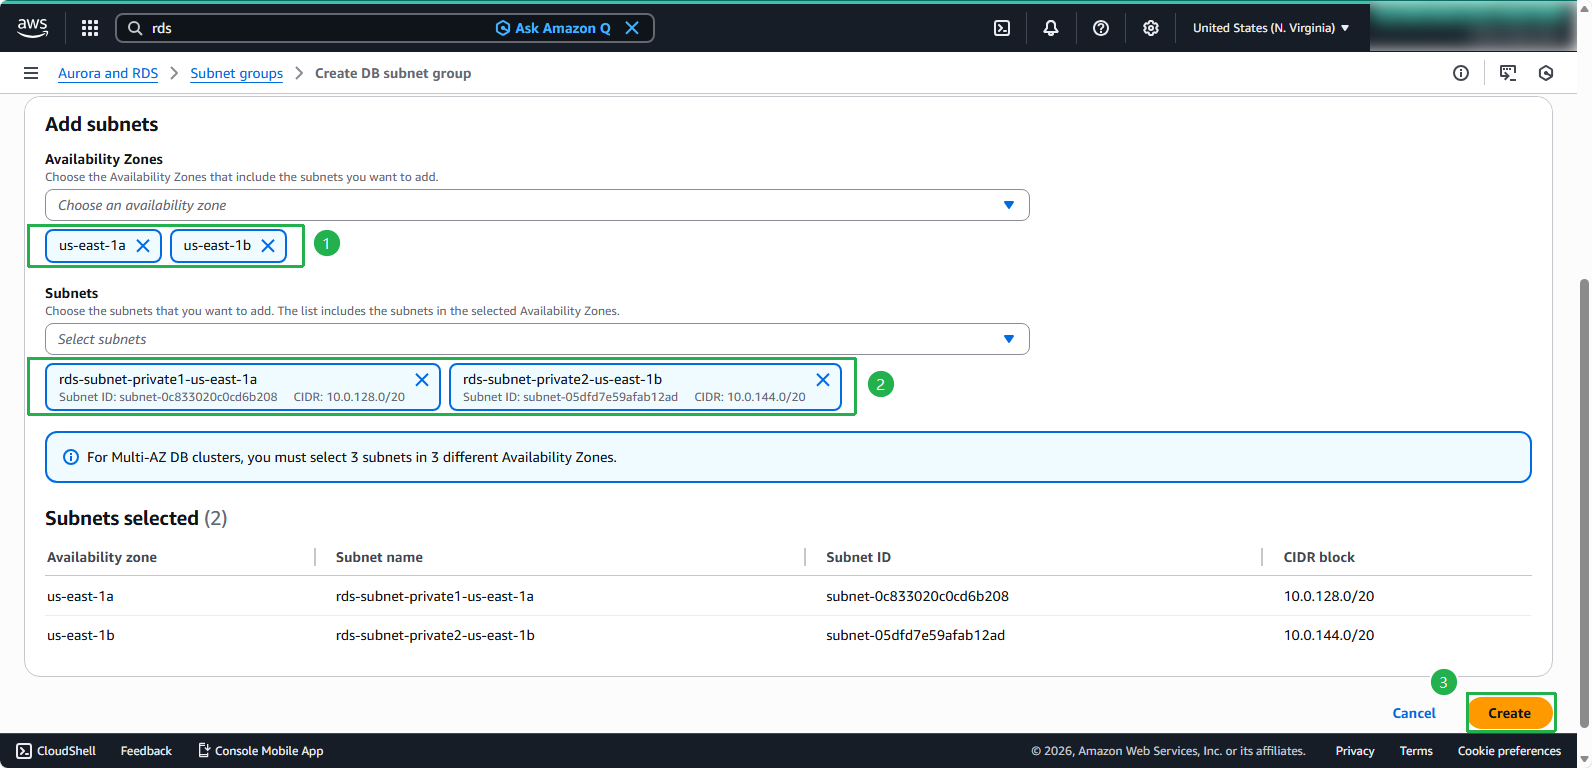Click the hexagon clock icon in the breadcrumb bar

(x=1546, y=73)
